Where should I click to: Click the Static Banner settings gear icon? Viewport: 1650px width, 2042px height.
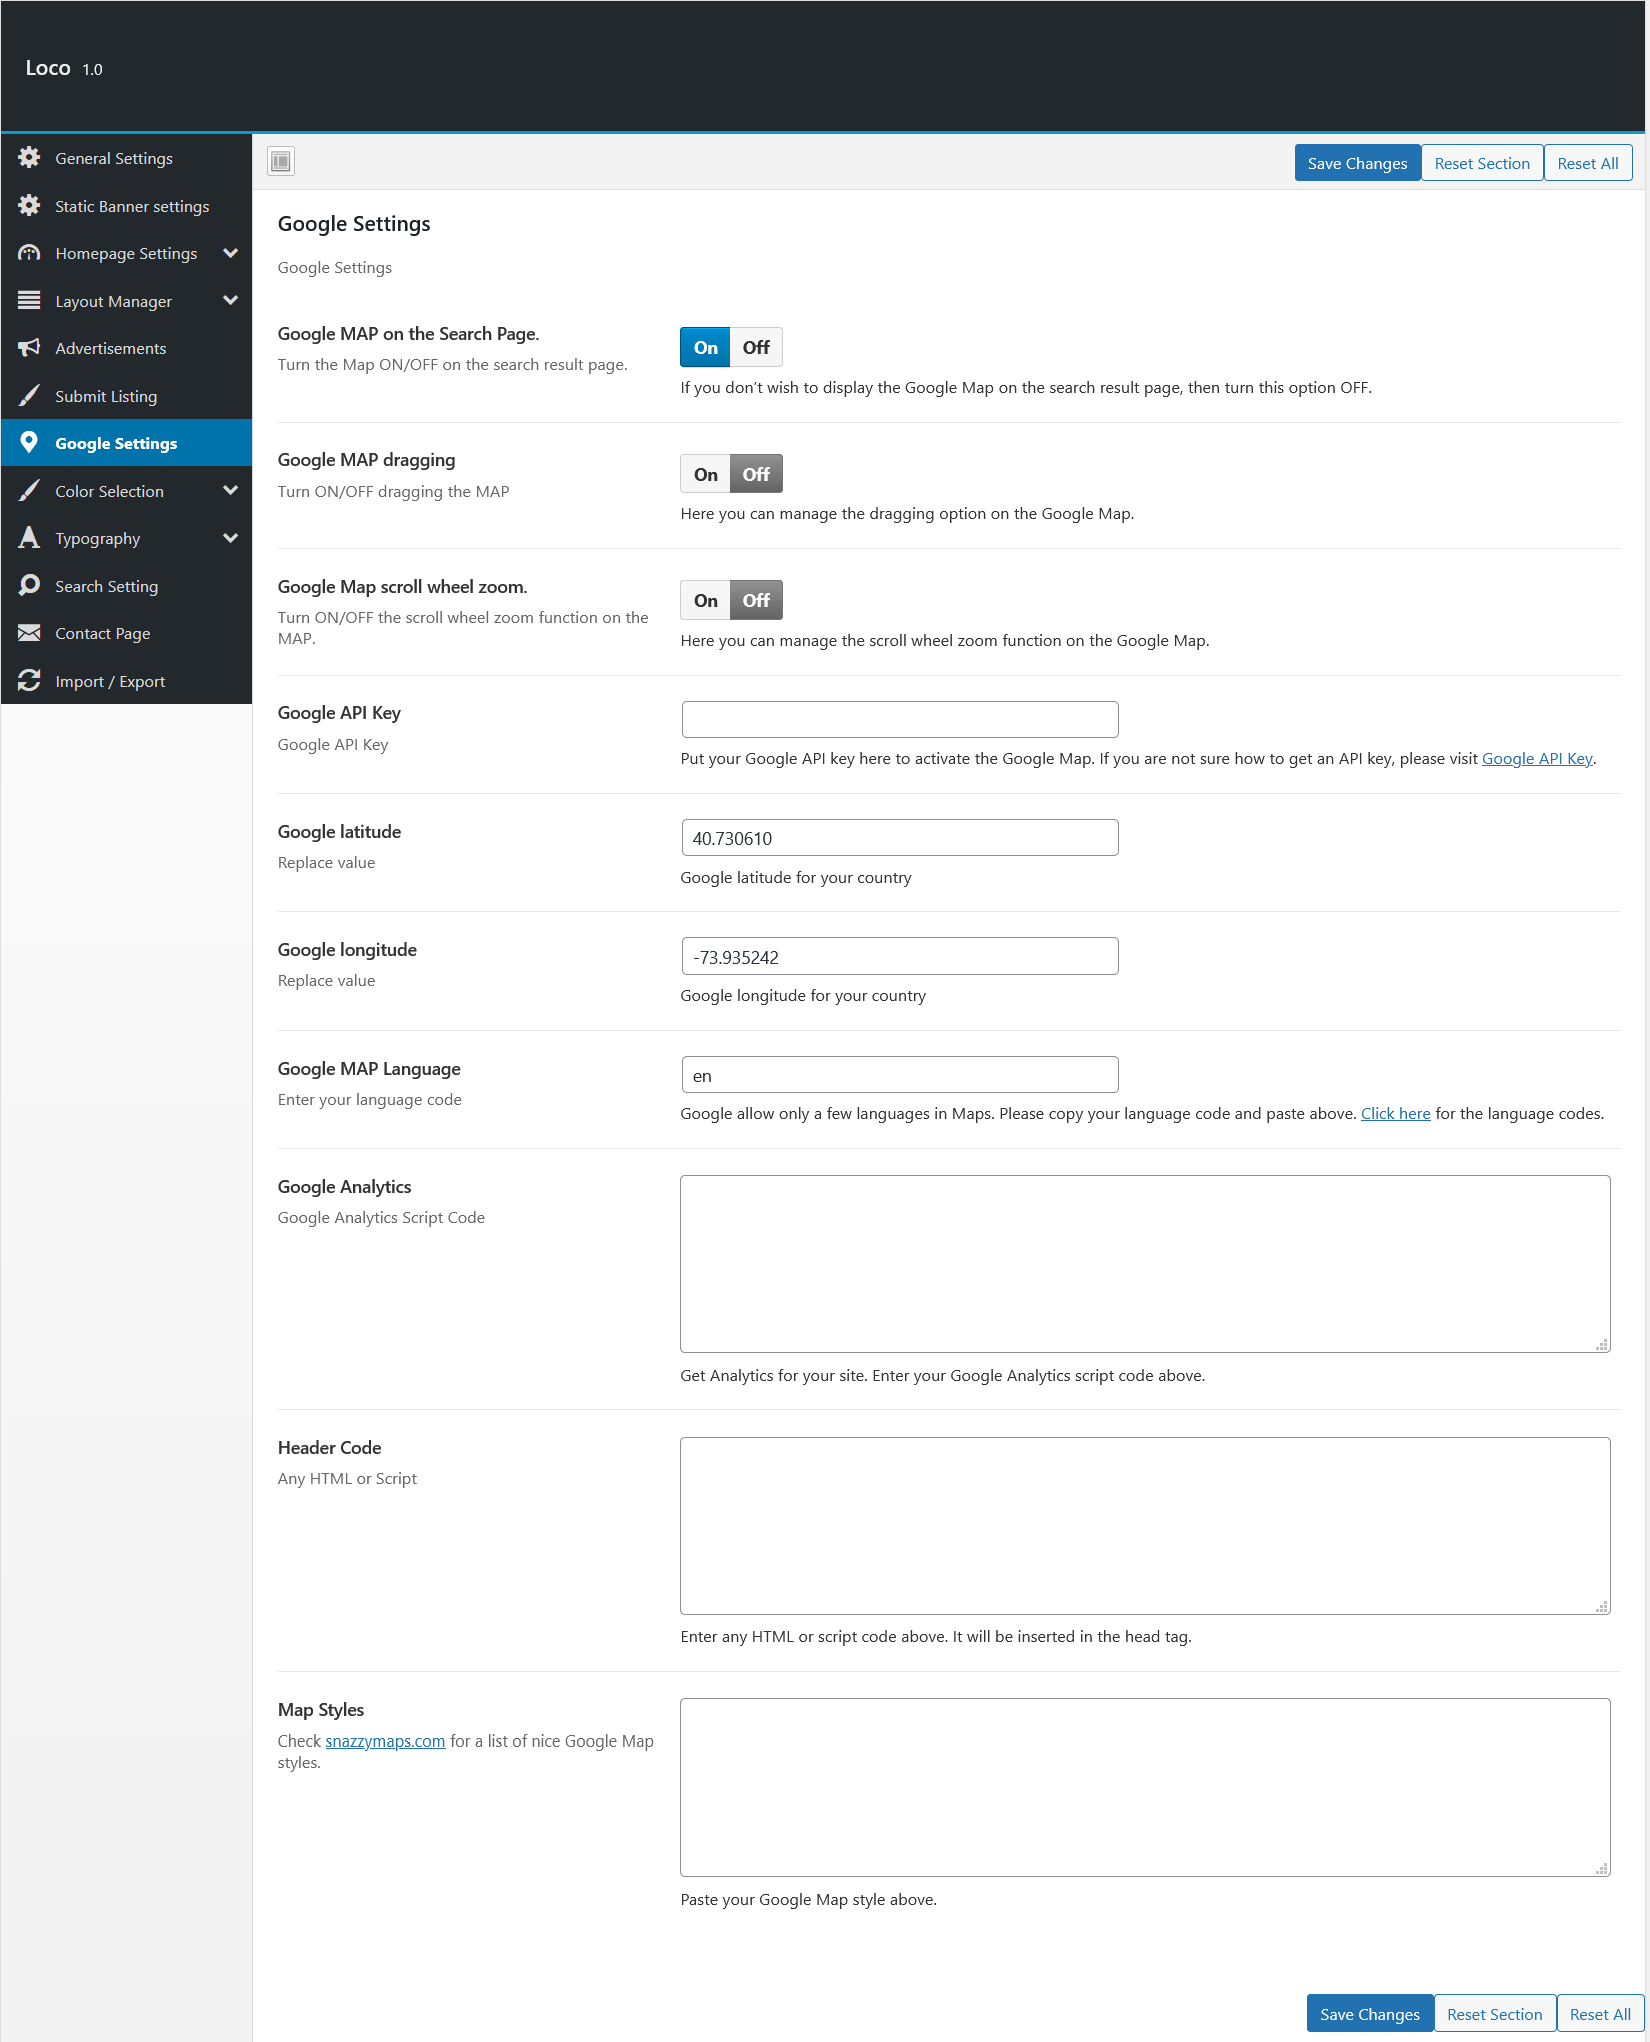coord(29,206)
